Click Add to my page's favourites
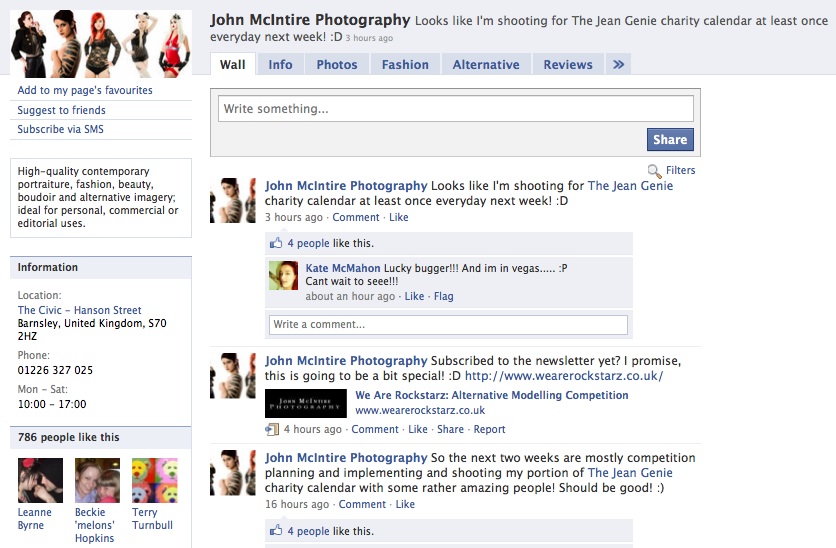The image size is (836, 548). tap(85, 90)
